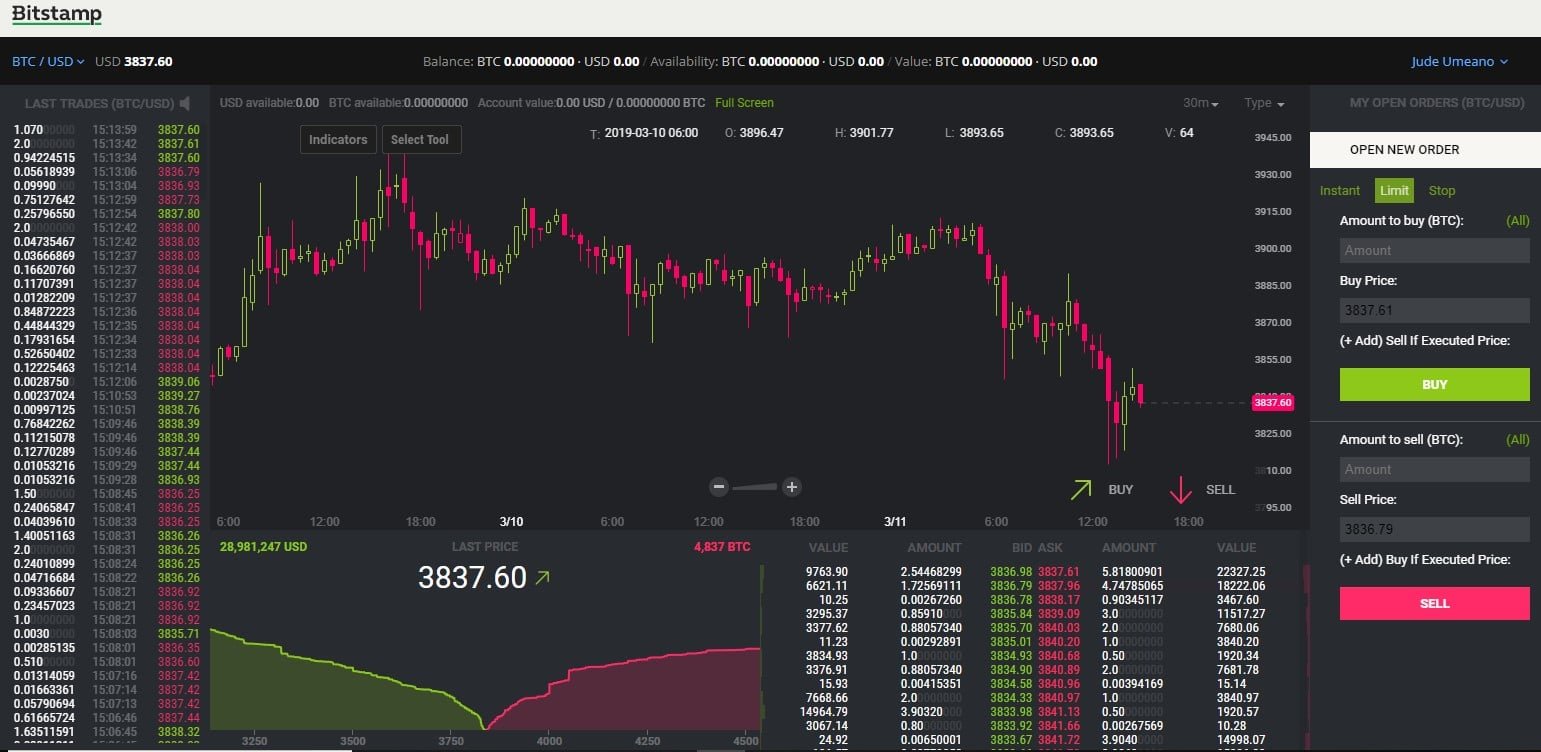The height and width of the screenshot is (752, 1541).
Task: Click (All) next to Amount to buy
Action: (x=1517, y=220)
